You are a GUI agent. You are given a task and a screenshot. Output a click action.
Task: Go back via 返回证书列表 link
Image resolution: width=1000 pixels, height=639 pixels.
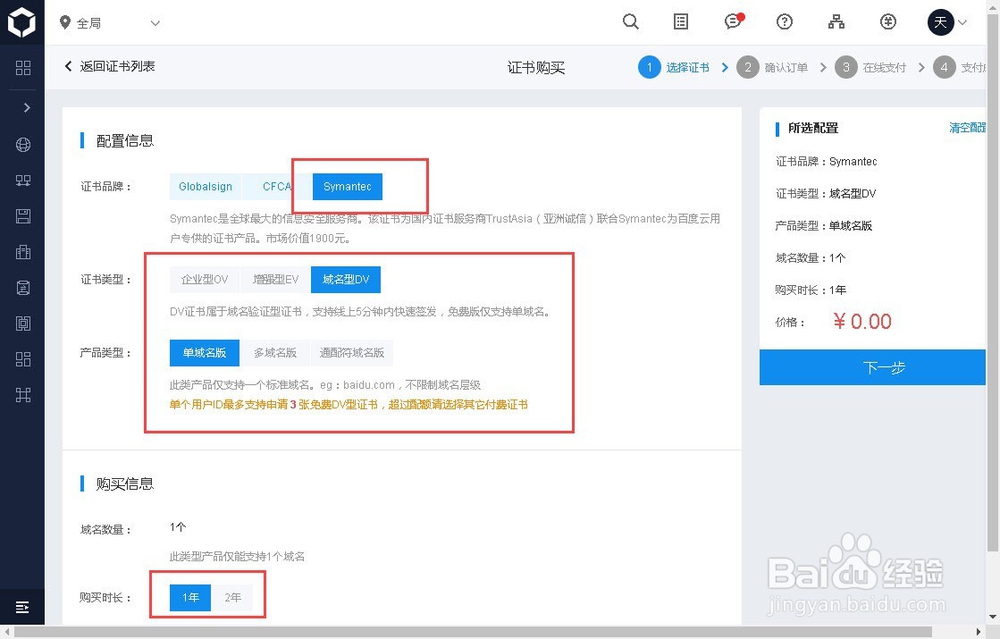(117, 66)
